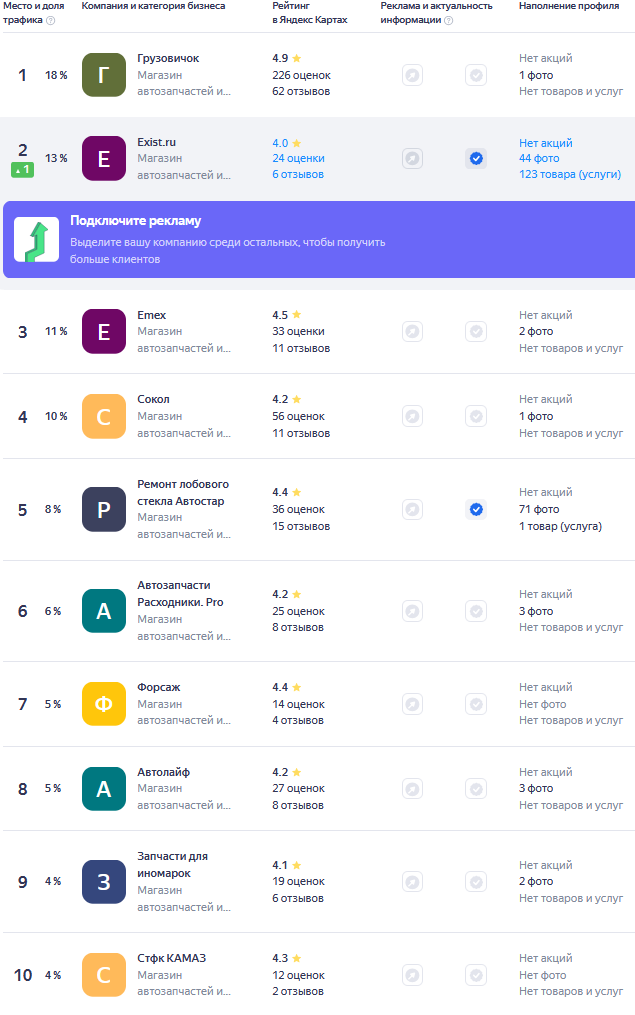The image size is (635, 1015).
Task: Open the Exist.ru 4.0 rating link
Action: coord(287,143)
